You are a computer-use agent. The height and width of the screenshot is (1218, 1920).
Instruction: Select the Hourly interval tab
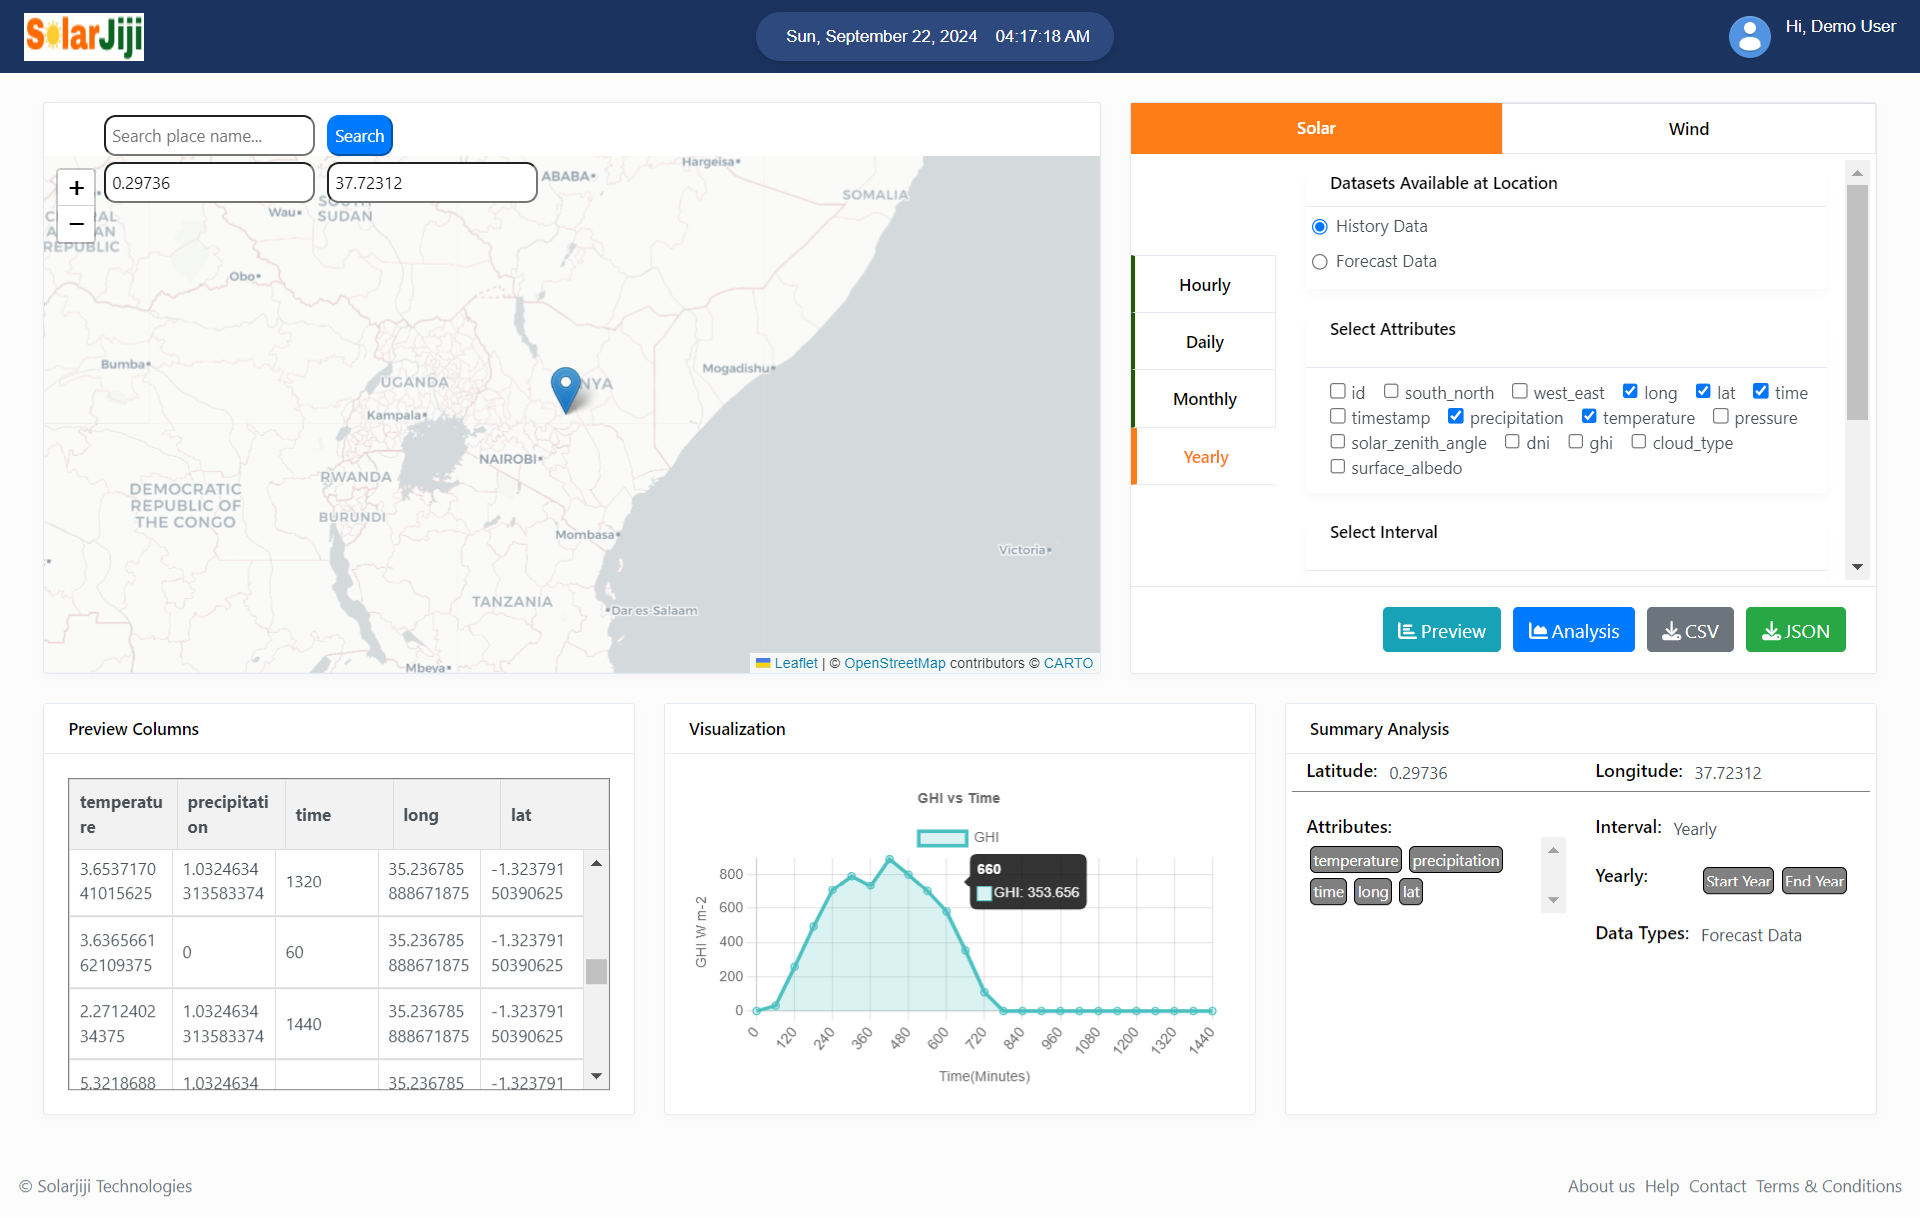pos(1204,285)
